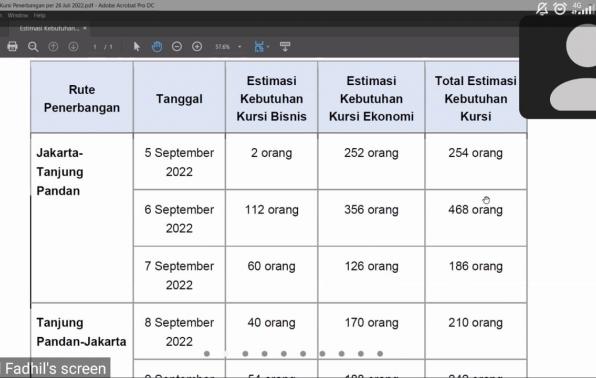The width and height of the screenshot is (596, 378).
Task: Click the Rute Penerbangan column header
Action: (82, 98)
